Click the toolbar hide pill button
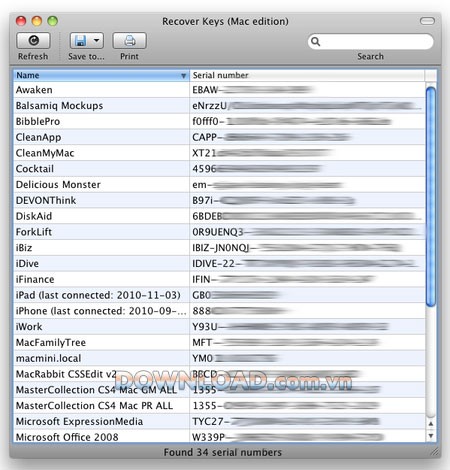Image resolution: width=450 pixels, height=470 pixels. (x=427, y=21)
